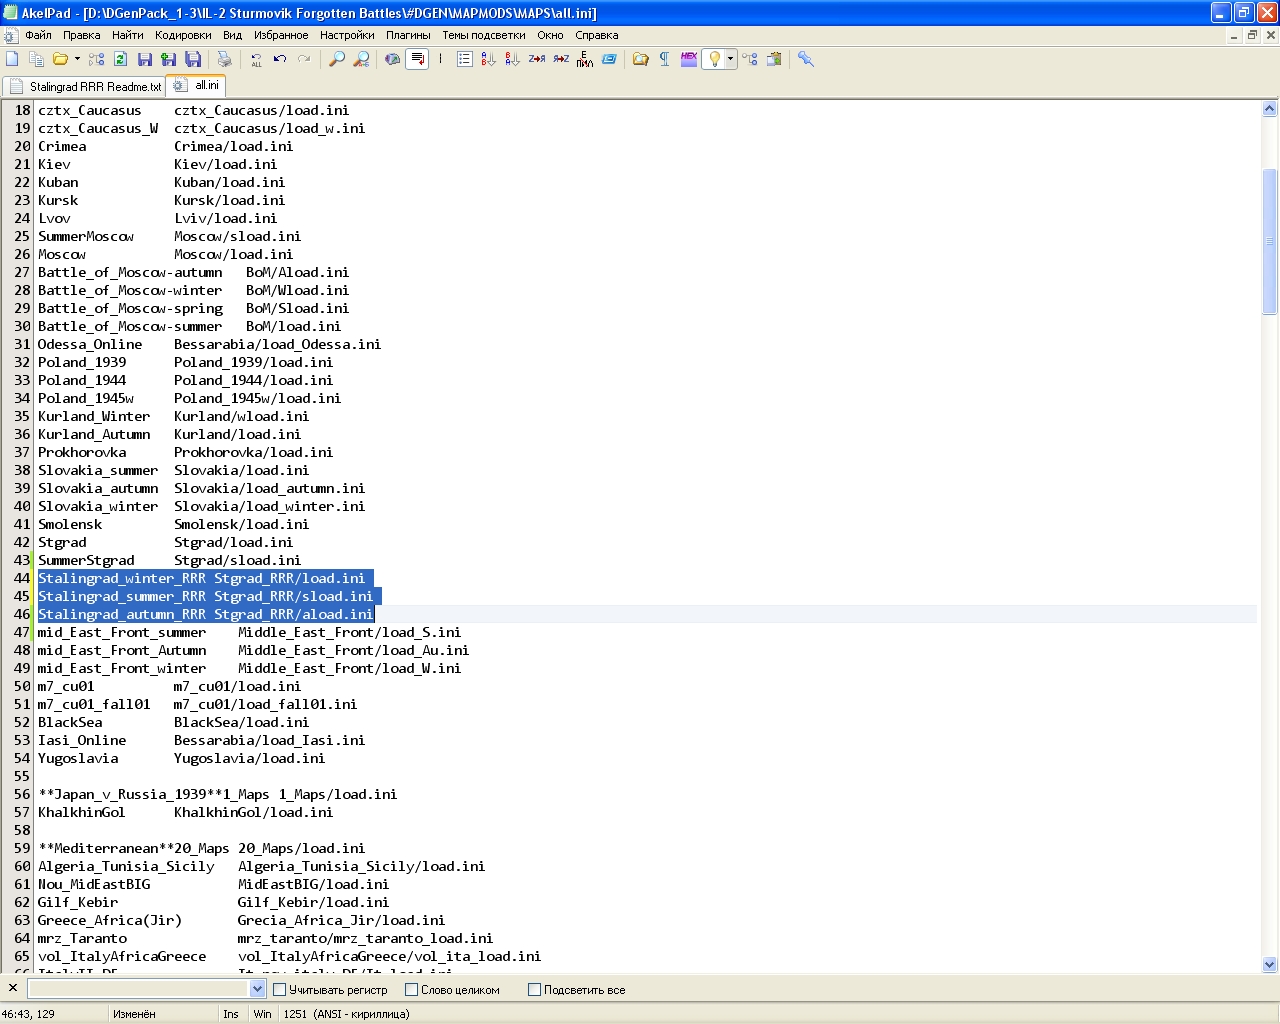Click the blue pushpin icon
This screenshot has width=1280, height=1024.
(806, 59)
